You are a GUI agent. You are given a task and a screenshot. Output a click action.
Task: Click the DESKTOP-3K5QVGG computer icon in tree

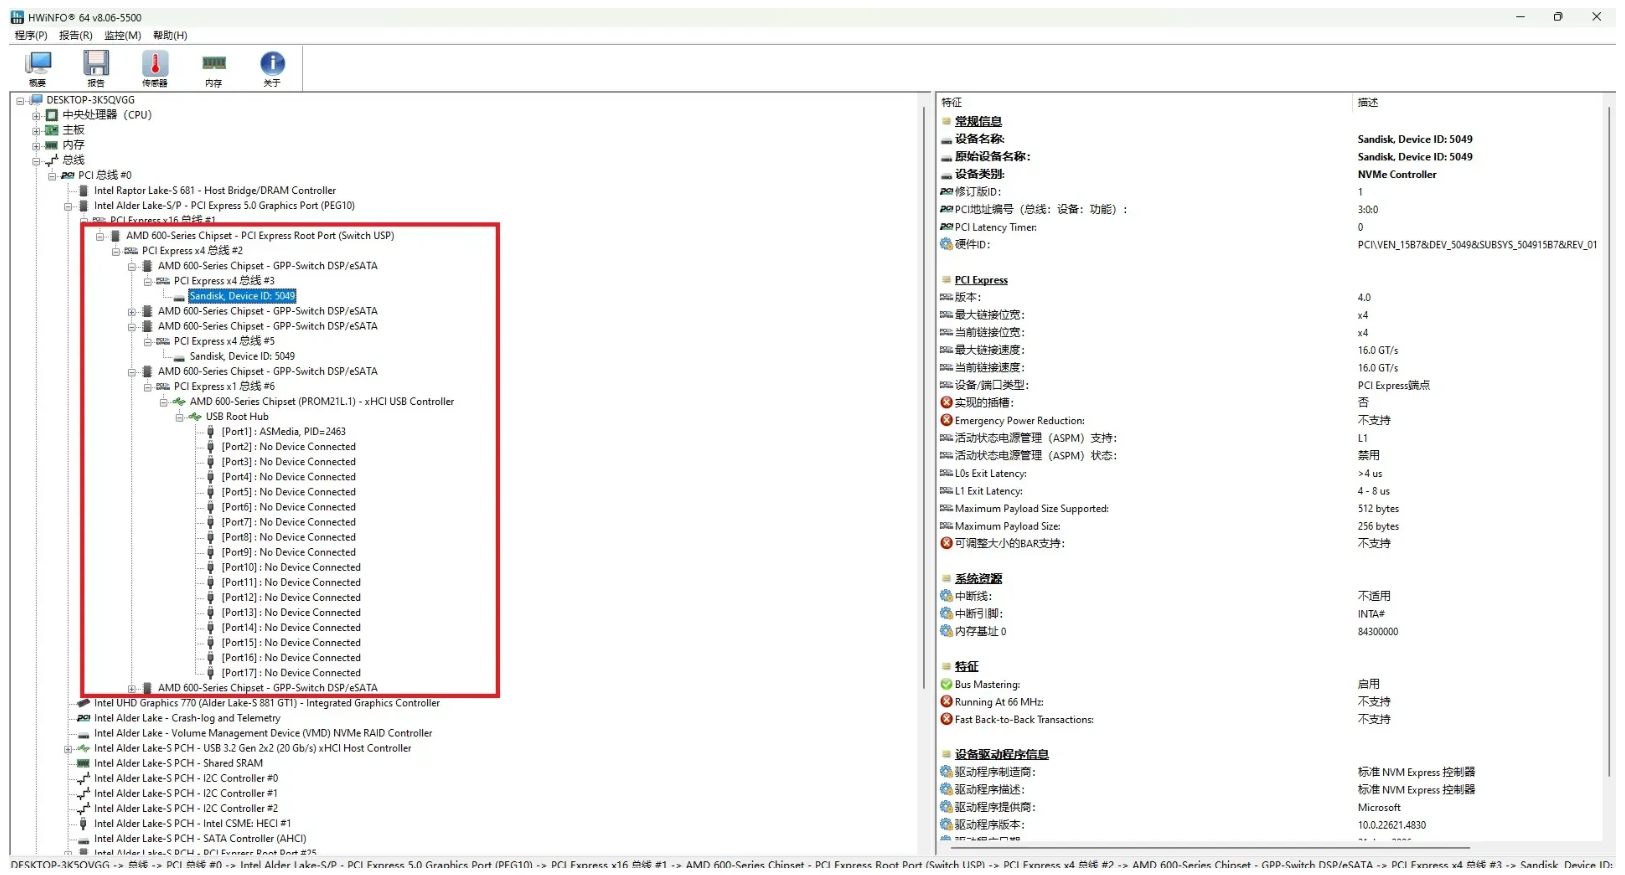(37, 100)
